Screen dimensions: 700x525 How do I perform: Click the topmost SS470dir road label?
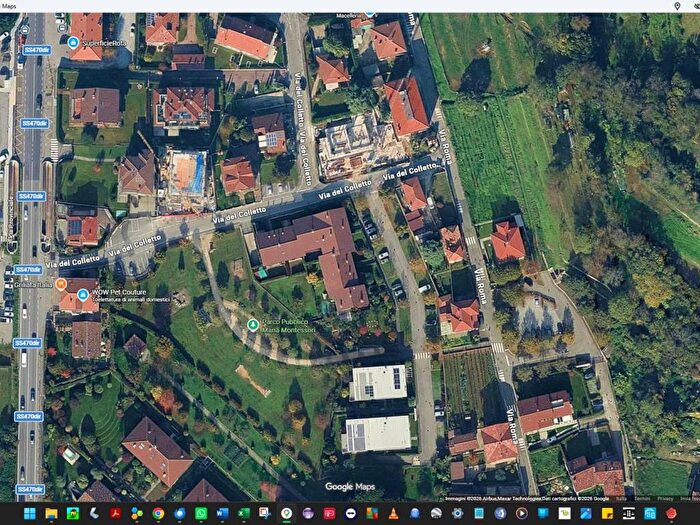(x=37, y=50)
